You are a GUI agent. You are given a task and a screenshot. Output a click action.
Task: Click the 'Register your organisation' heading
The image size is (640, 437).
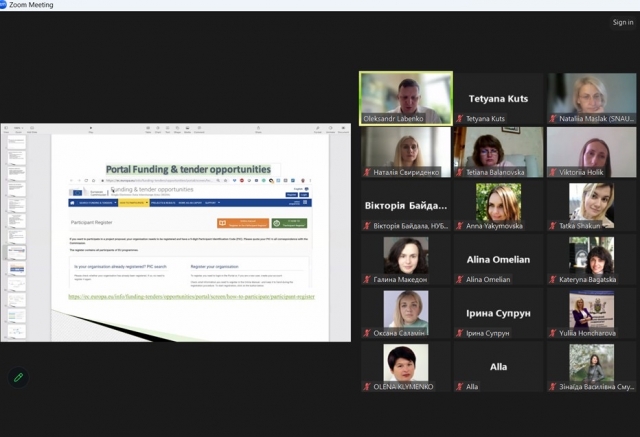[x=215, y=266]
